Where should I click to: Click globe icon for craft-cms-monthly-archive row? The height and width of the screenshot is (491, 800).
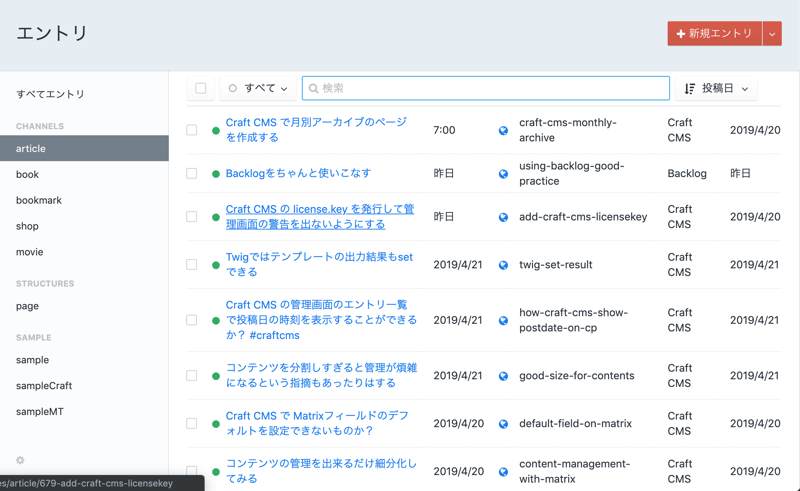click(503, 130)
